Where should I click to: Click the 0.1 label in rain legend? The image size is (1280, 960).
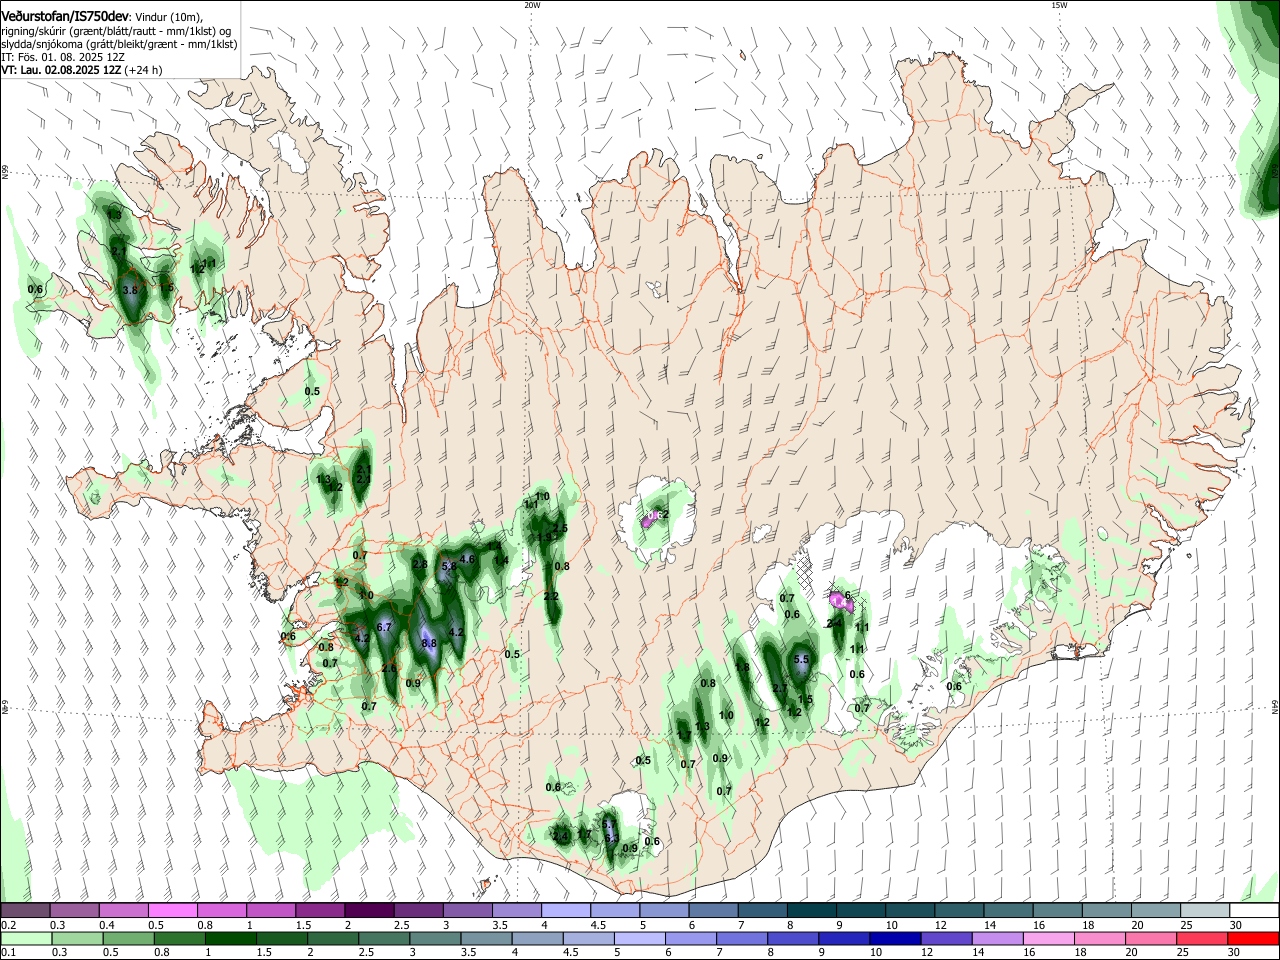7,953
